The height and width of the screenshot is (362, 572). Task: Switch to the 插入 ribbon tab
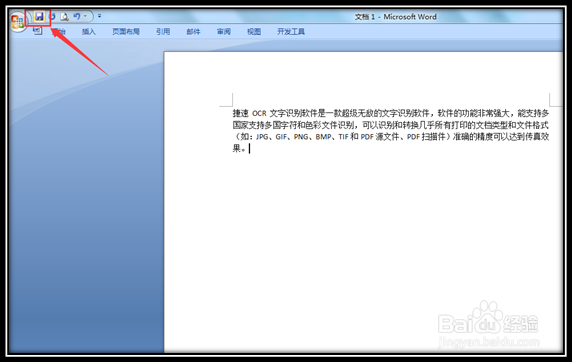pyautogui.click(x=89, y=32)
